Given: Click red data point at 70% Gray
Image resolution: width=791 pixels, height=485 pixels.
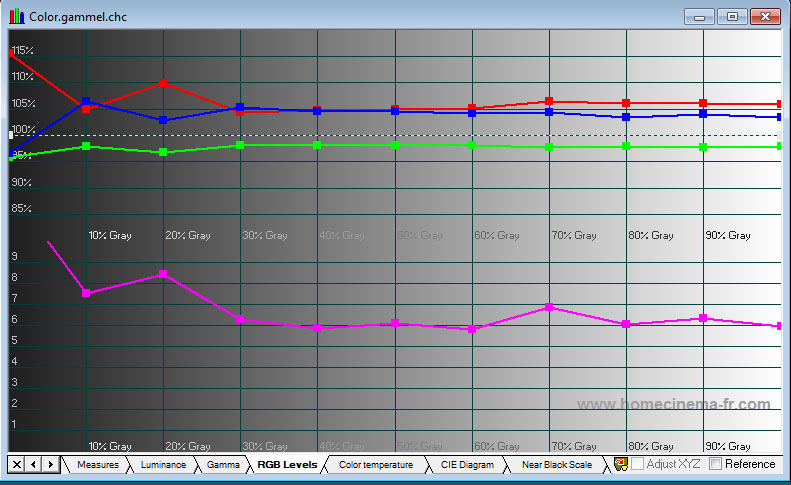Looking at the screenshot, I should pyautogui.click(x=549, y=101).
